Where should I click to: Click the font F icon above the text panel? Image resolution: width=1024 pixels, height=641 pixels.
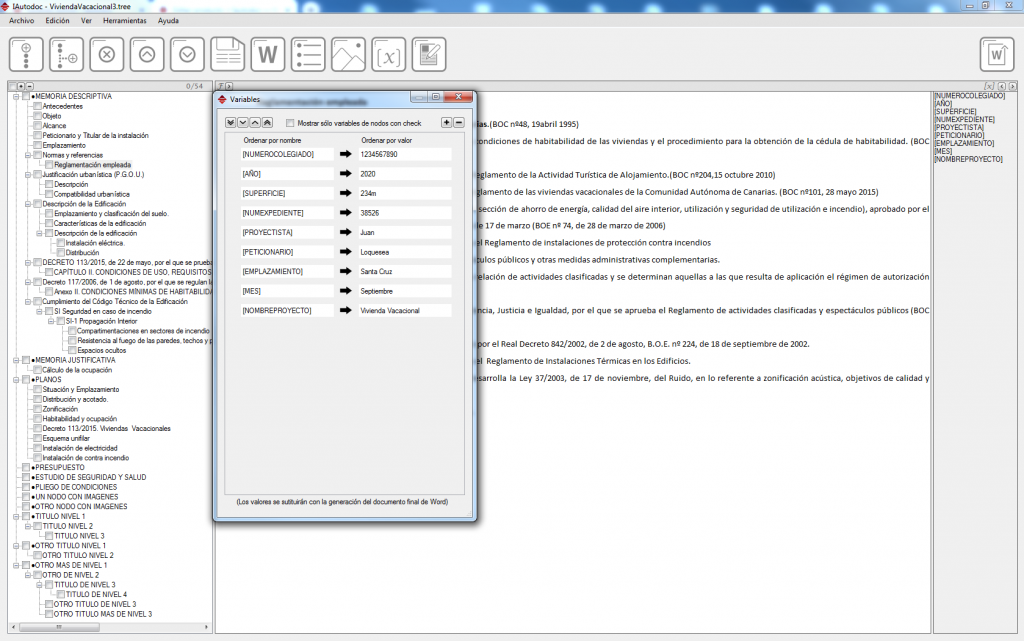pyautogui.click(x=221, y=86)
